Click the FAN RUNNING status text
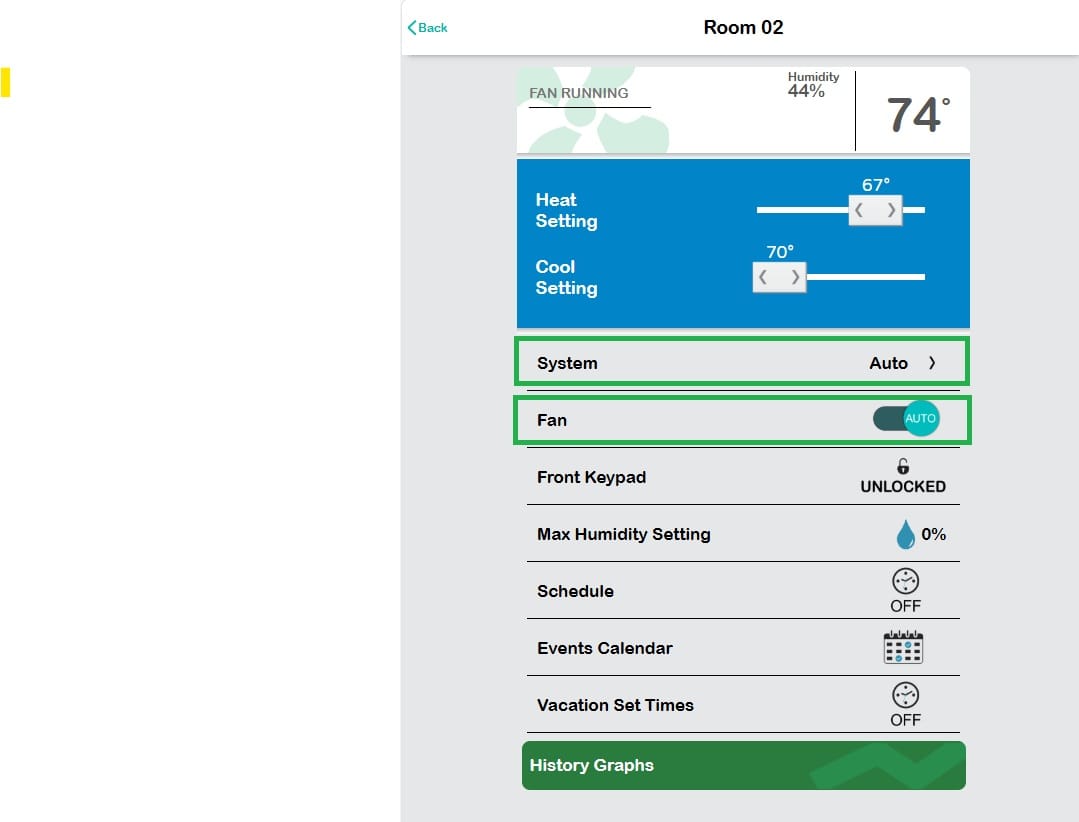This screenshot has width=1079, height=822. (x=579, y=93)
